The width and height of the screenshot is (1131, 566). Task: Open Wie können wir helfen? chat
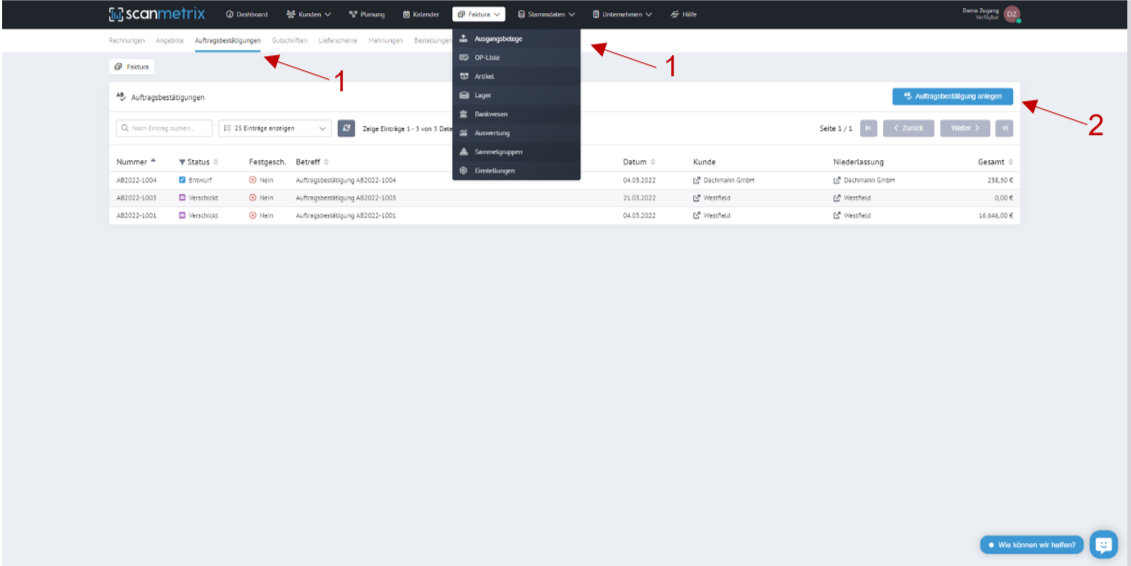tap(1031, 544)
